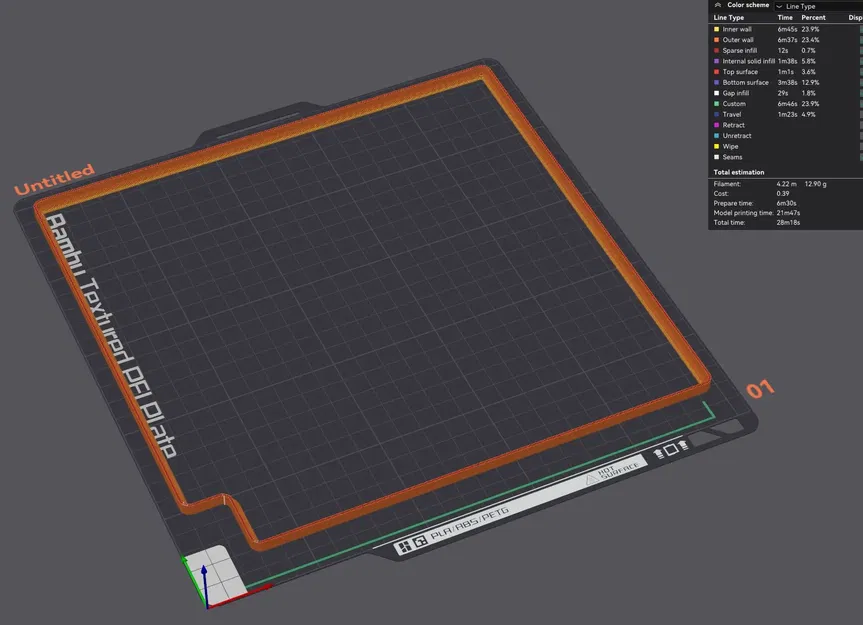Click the Inner wall time 6m45s

[787, 29]
